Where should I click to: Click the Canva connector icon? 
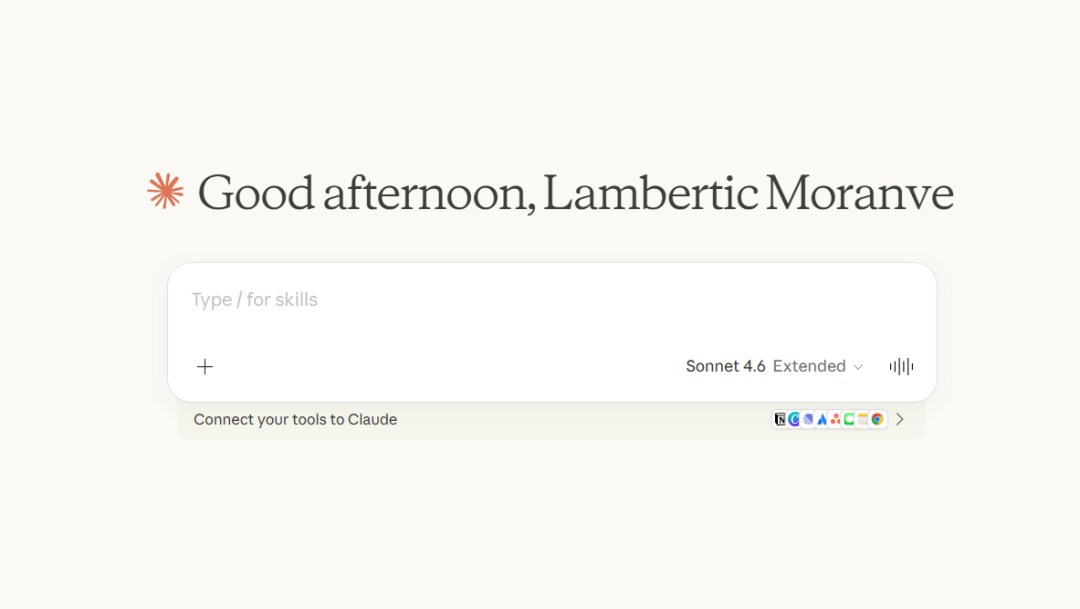click(x=794, y=420)
